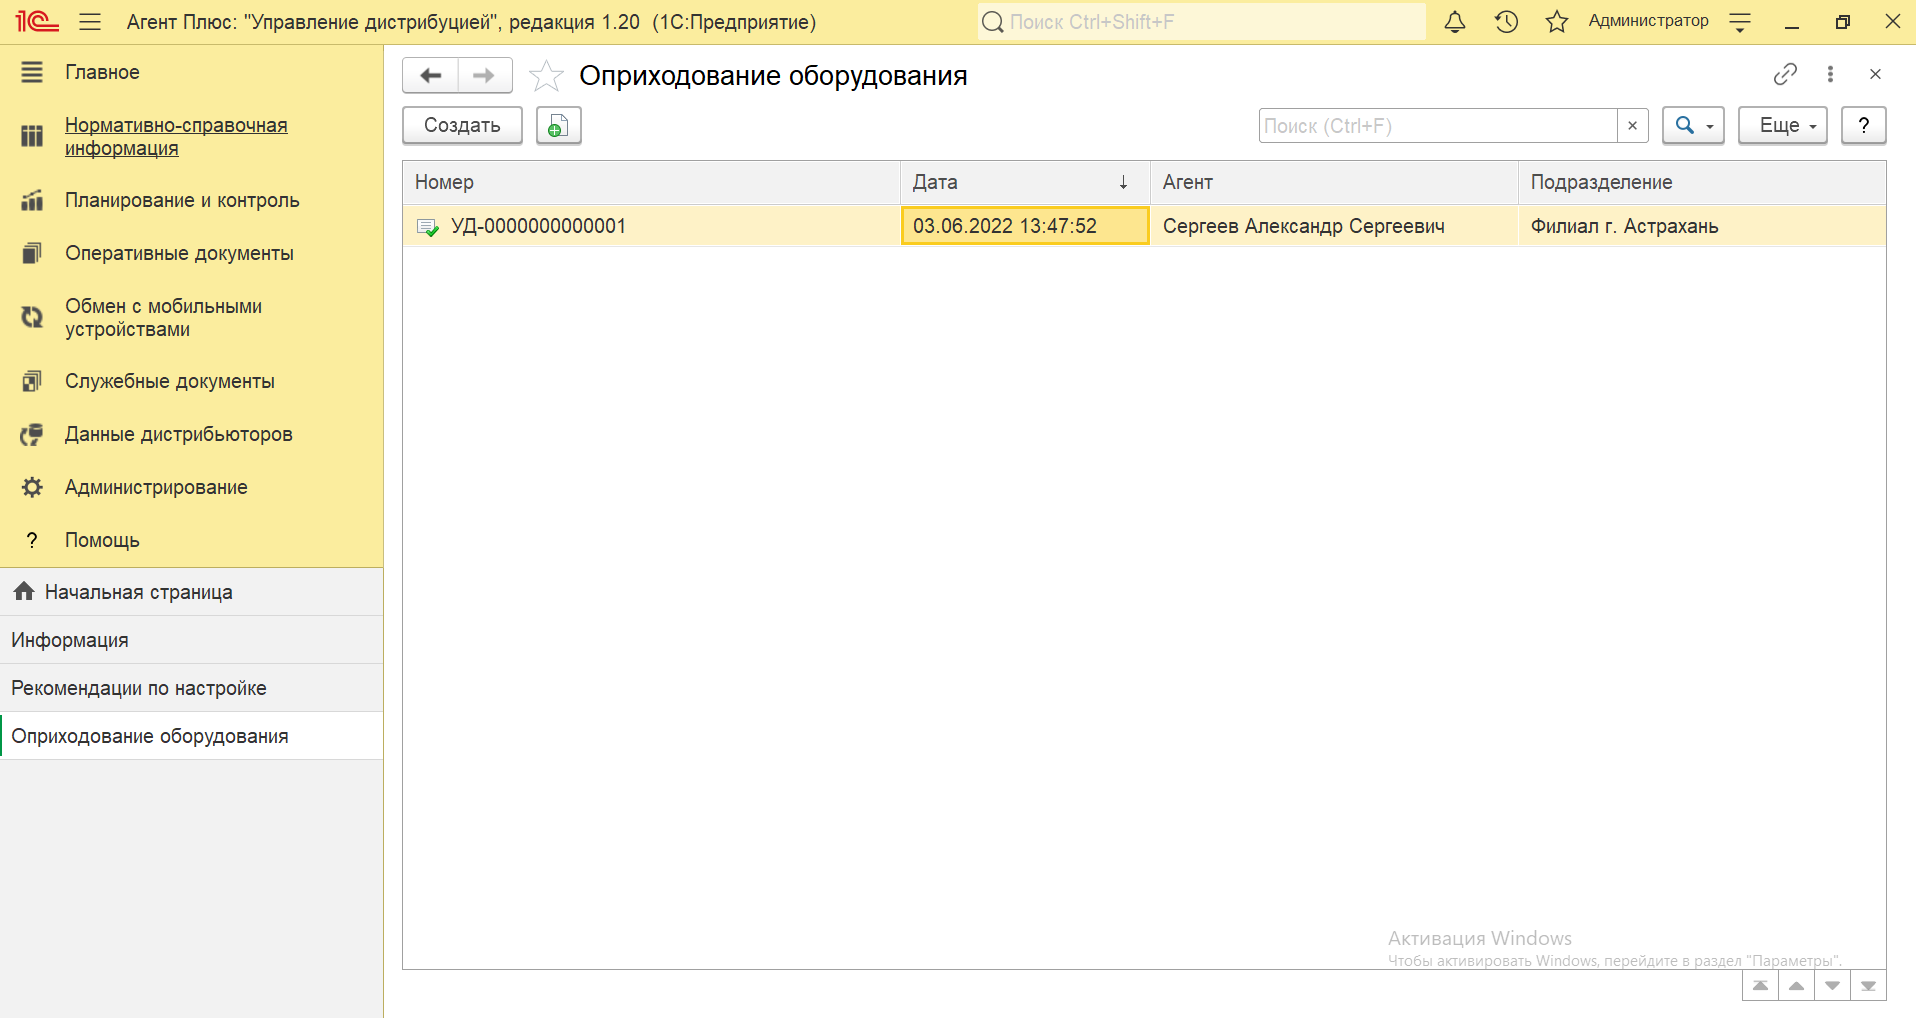1916x1018 pixels.
Task: Switch to Начальная страница tab
Action: (x=138, y=592)
